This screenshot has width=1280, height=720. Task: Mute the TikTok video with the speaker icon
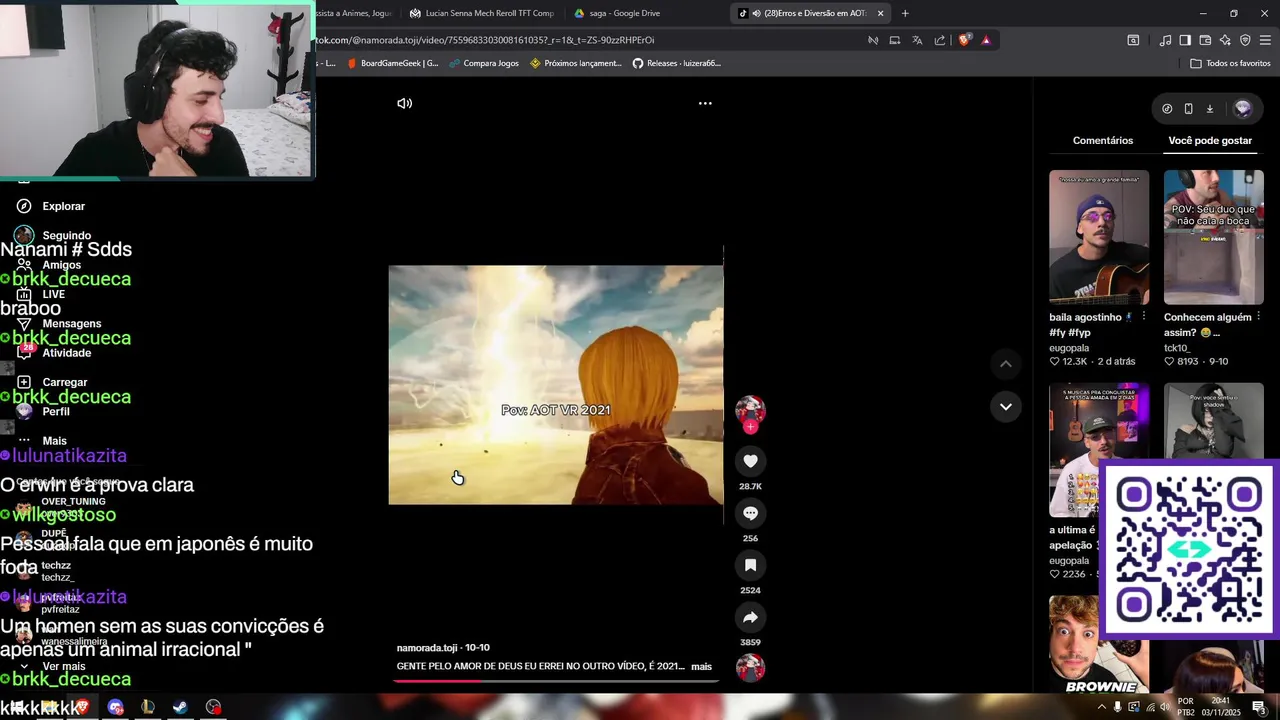tap(404, 103)
